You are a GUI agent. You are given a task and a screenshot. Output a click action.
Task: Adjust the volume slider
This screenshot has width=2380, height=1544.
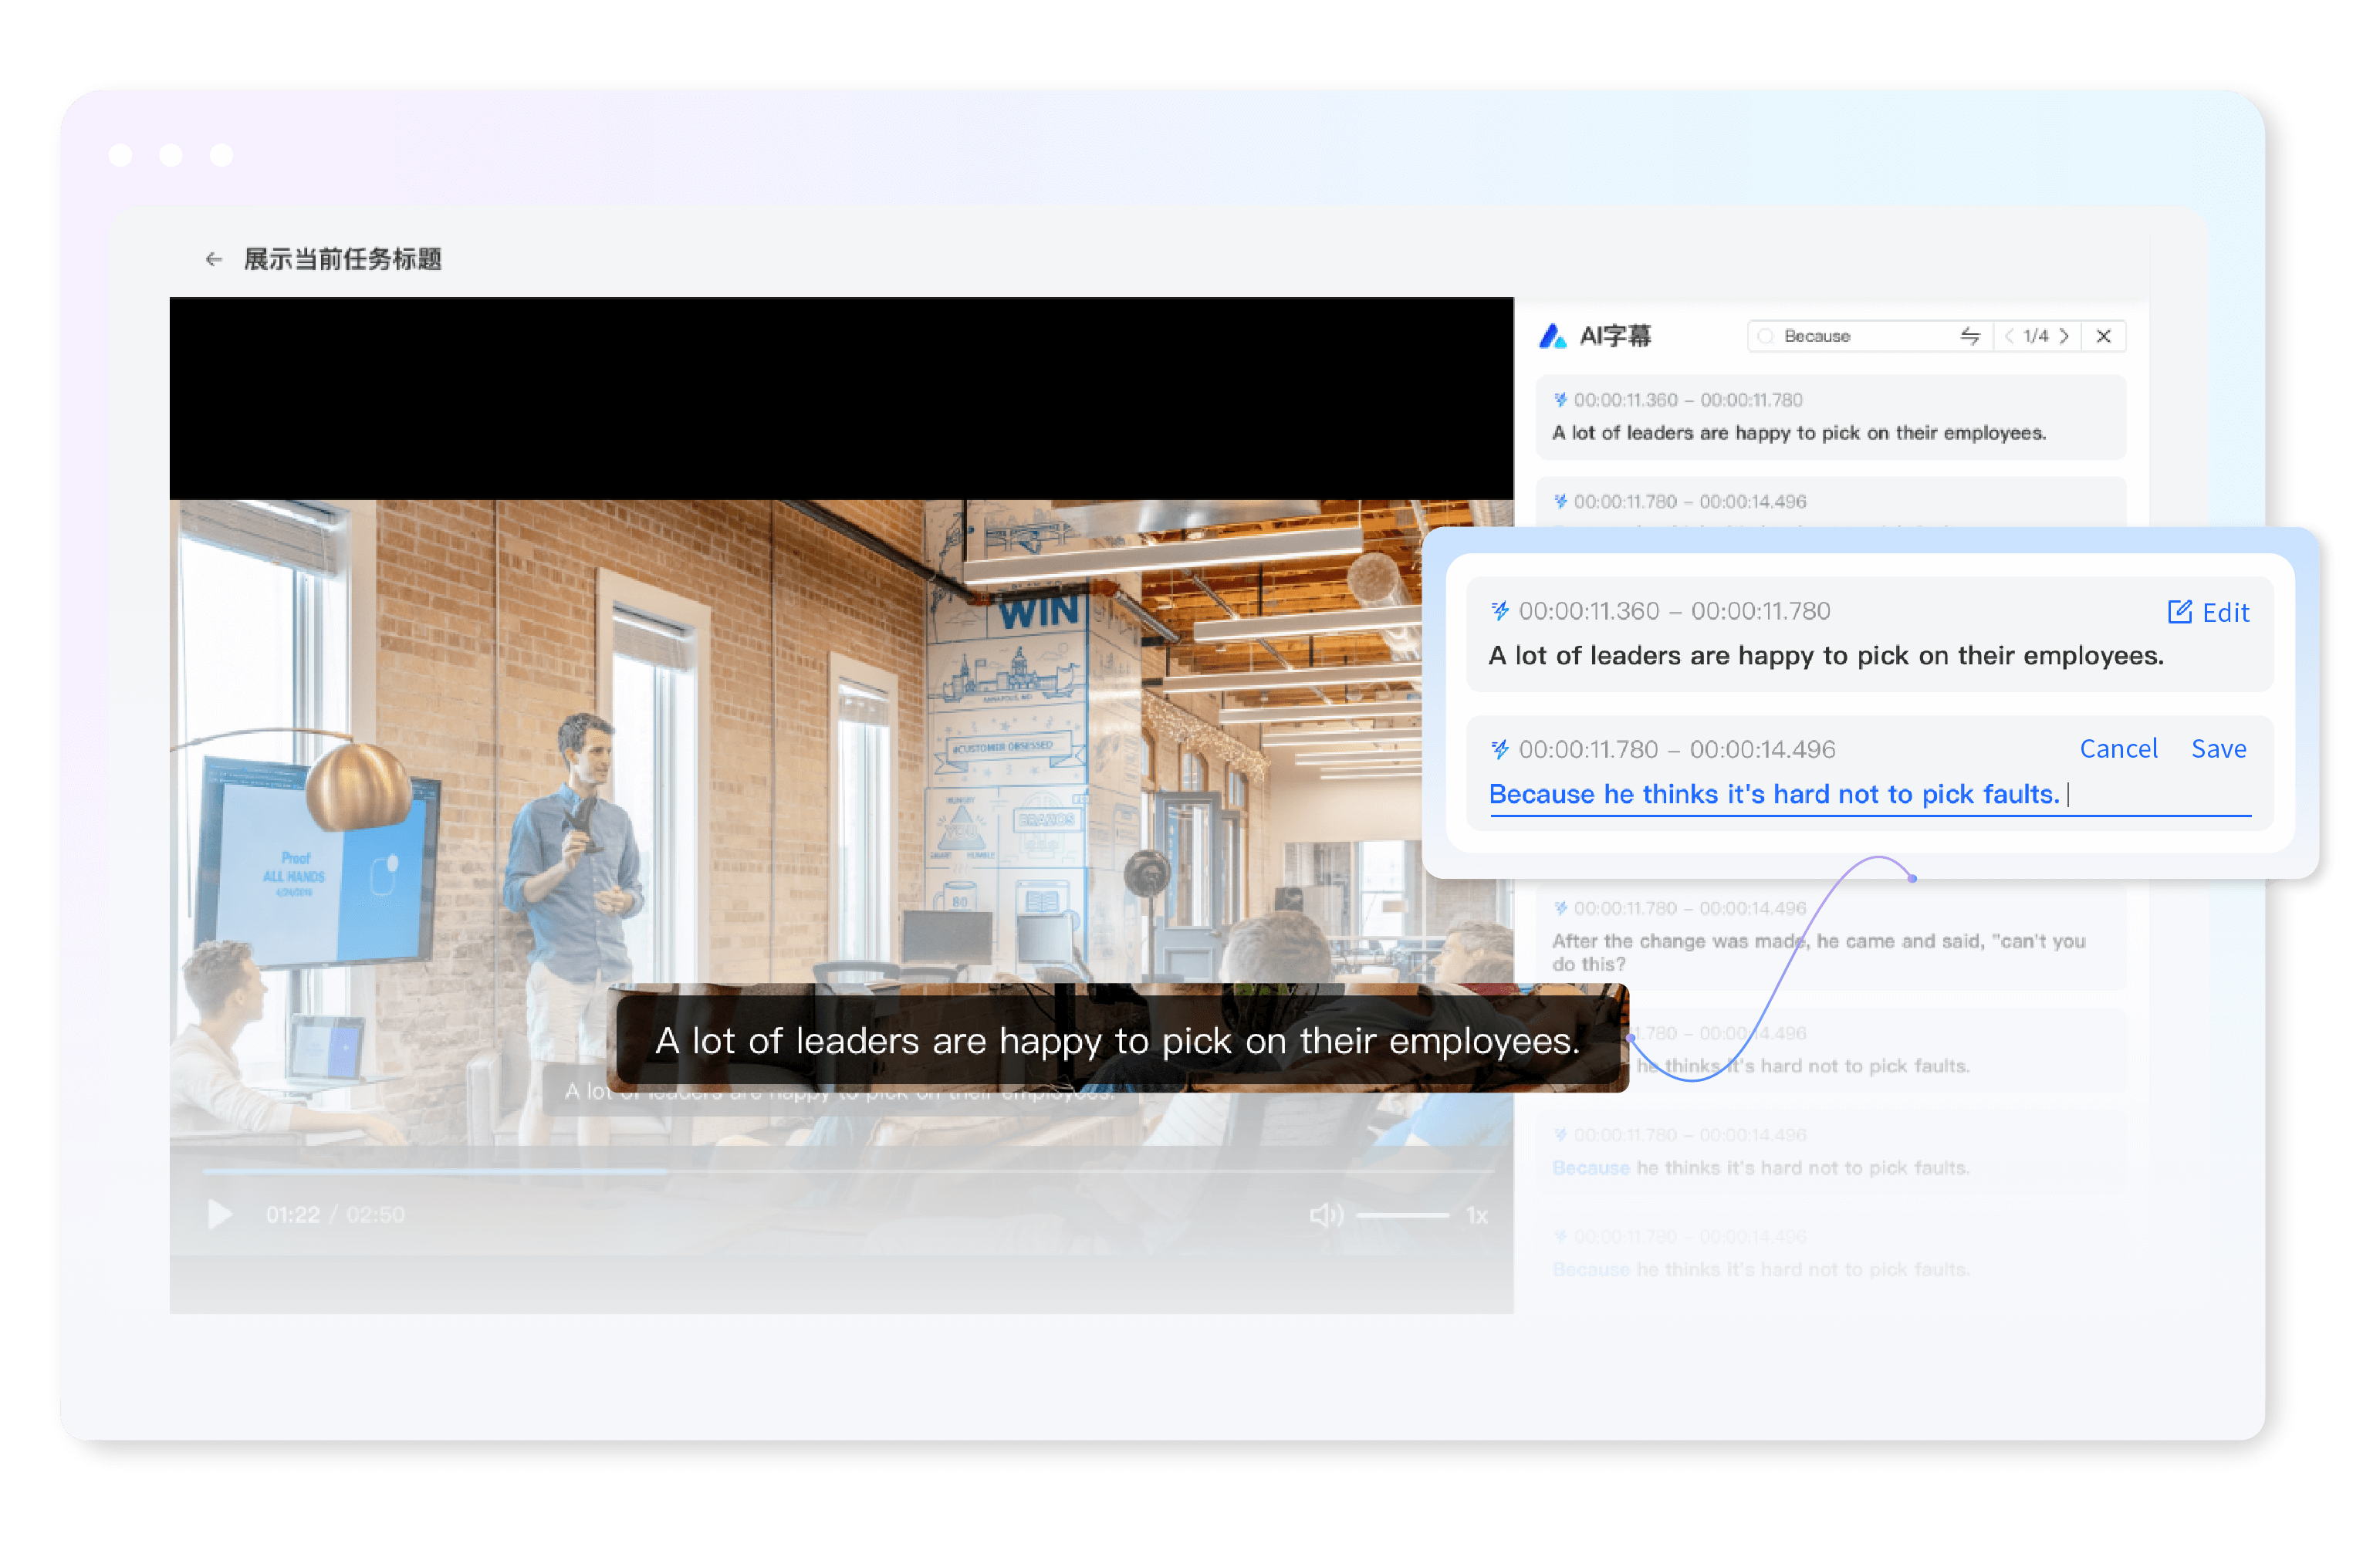[1402, 1215]
